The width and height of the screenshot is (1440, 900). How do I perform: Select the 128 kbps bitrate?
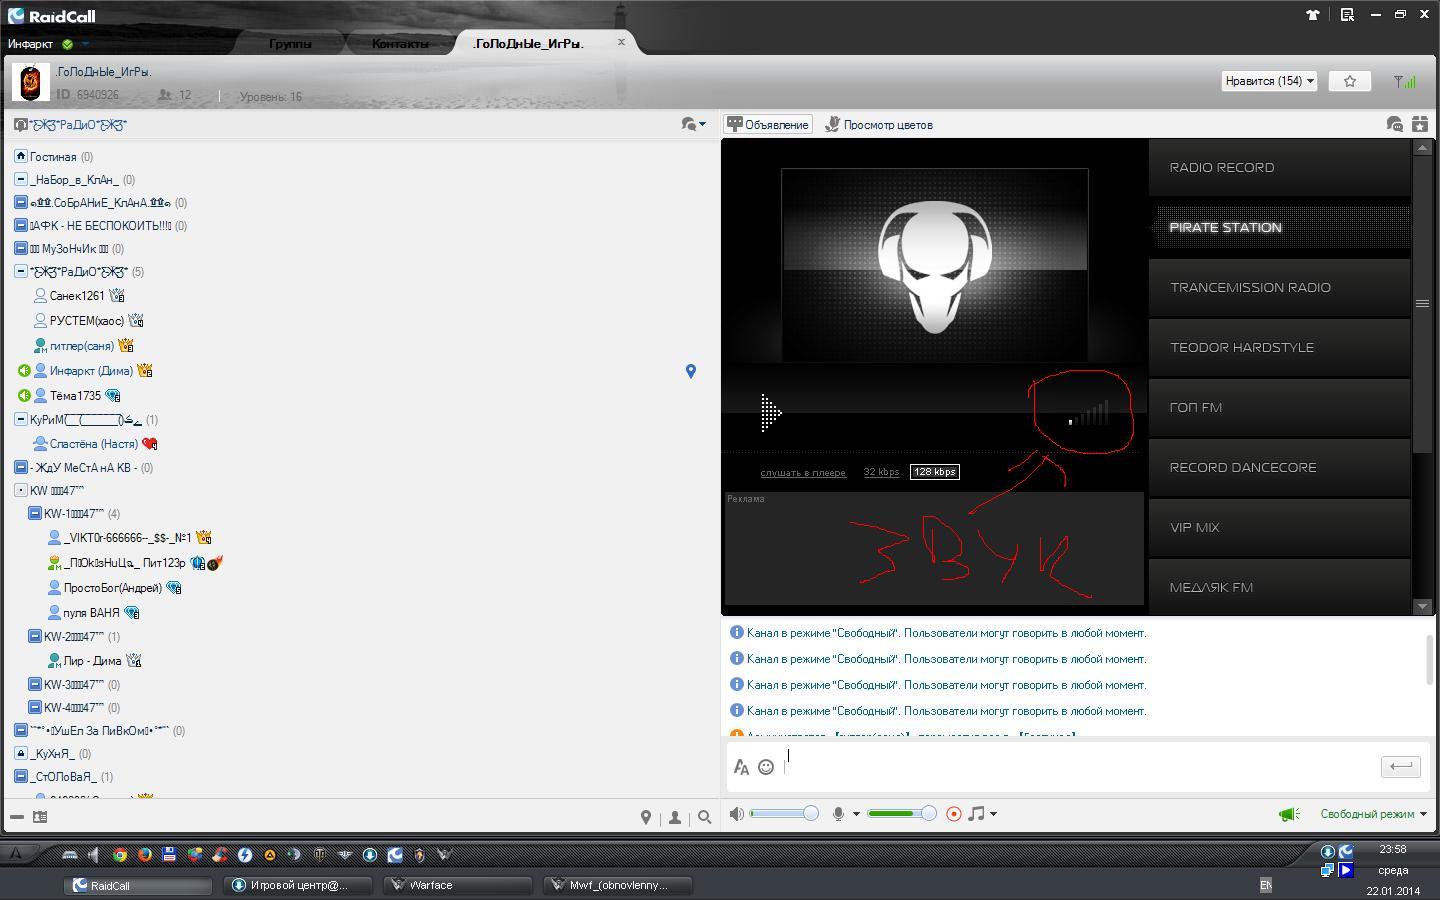[934, 472]
